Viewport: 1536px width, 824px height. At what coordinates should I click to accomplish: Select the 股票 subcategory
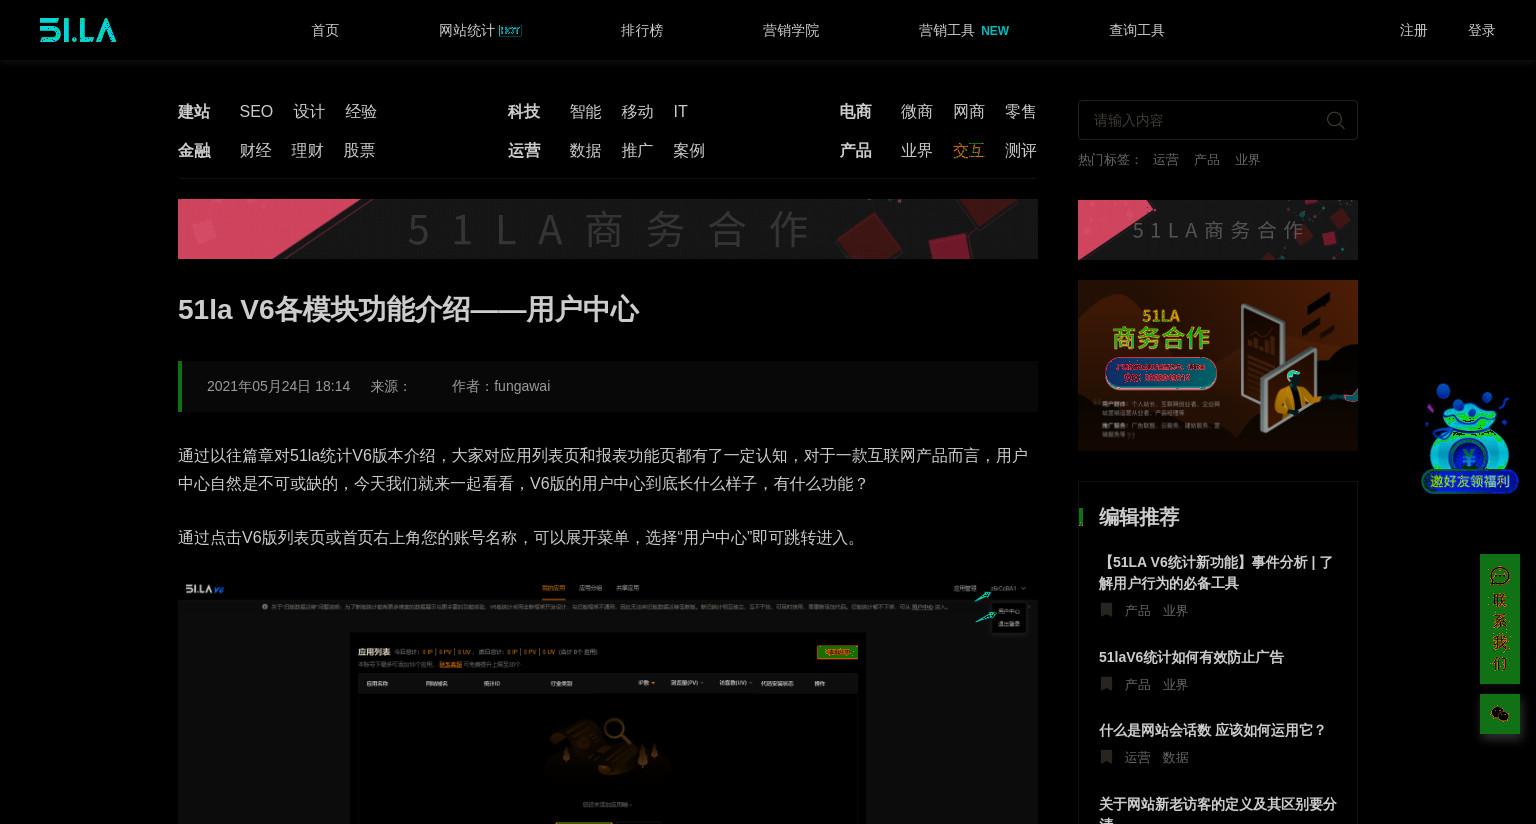pos(359,150)
